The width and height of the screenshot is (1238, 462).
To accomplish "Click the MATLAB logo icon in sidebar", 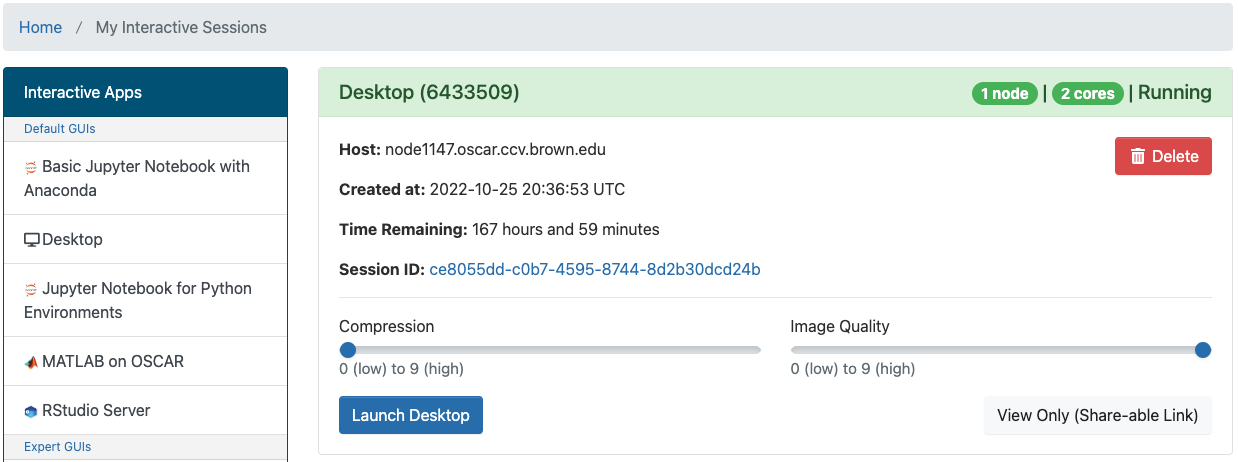I will click(x=31, y=362).
